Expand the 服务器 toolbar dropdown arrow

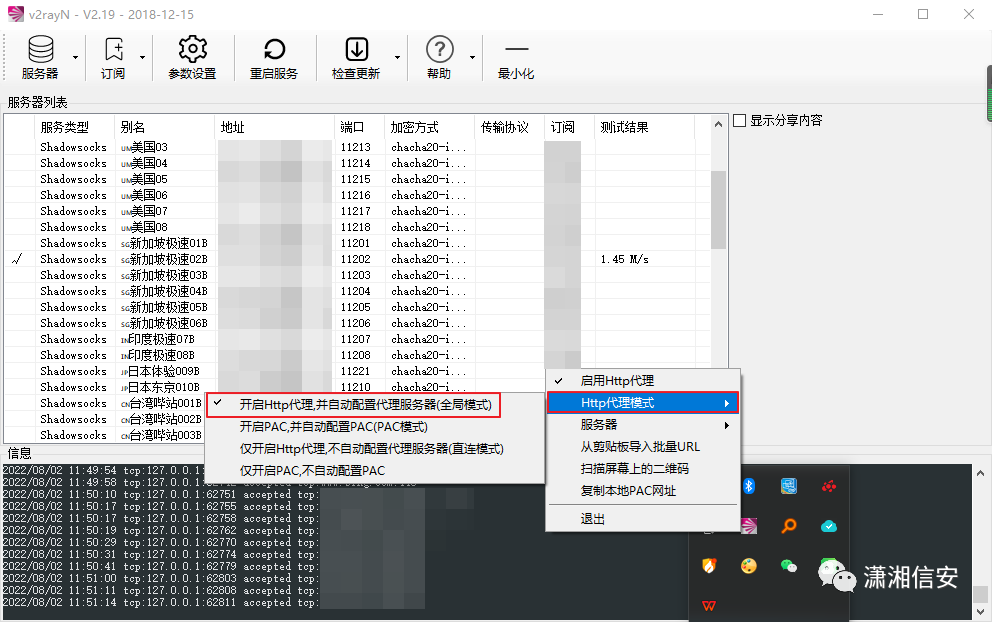[x=75, y=58]
